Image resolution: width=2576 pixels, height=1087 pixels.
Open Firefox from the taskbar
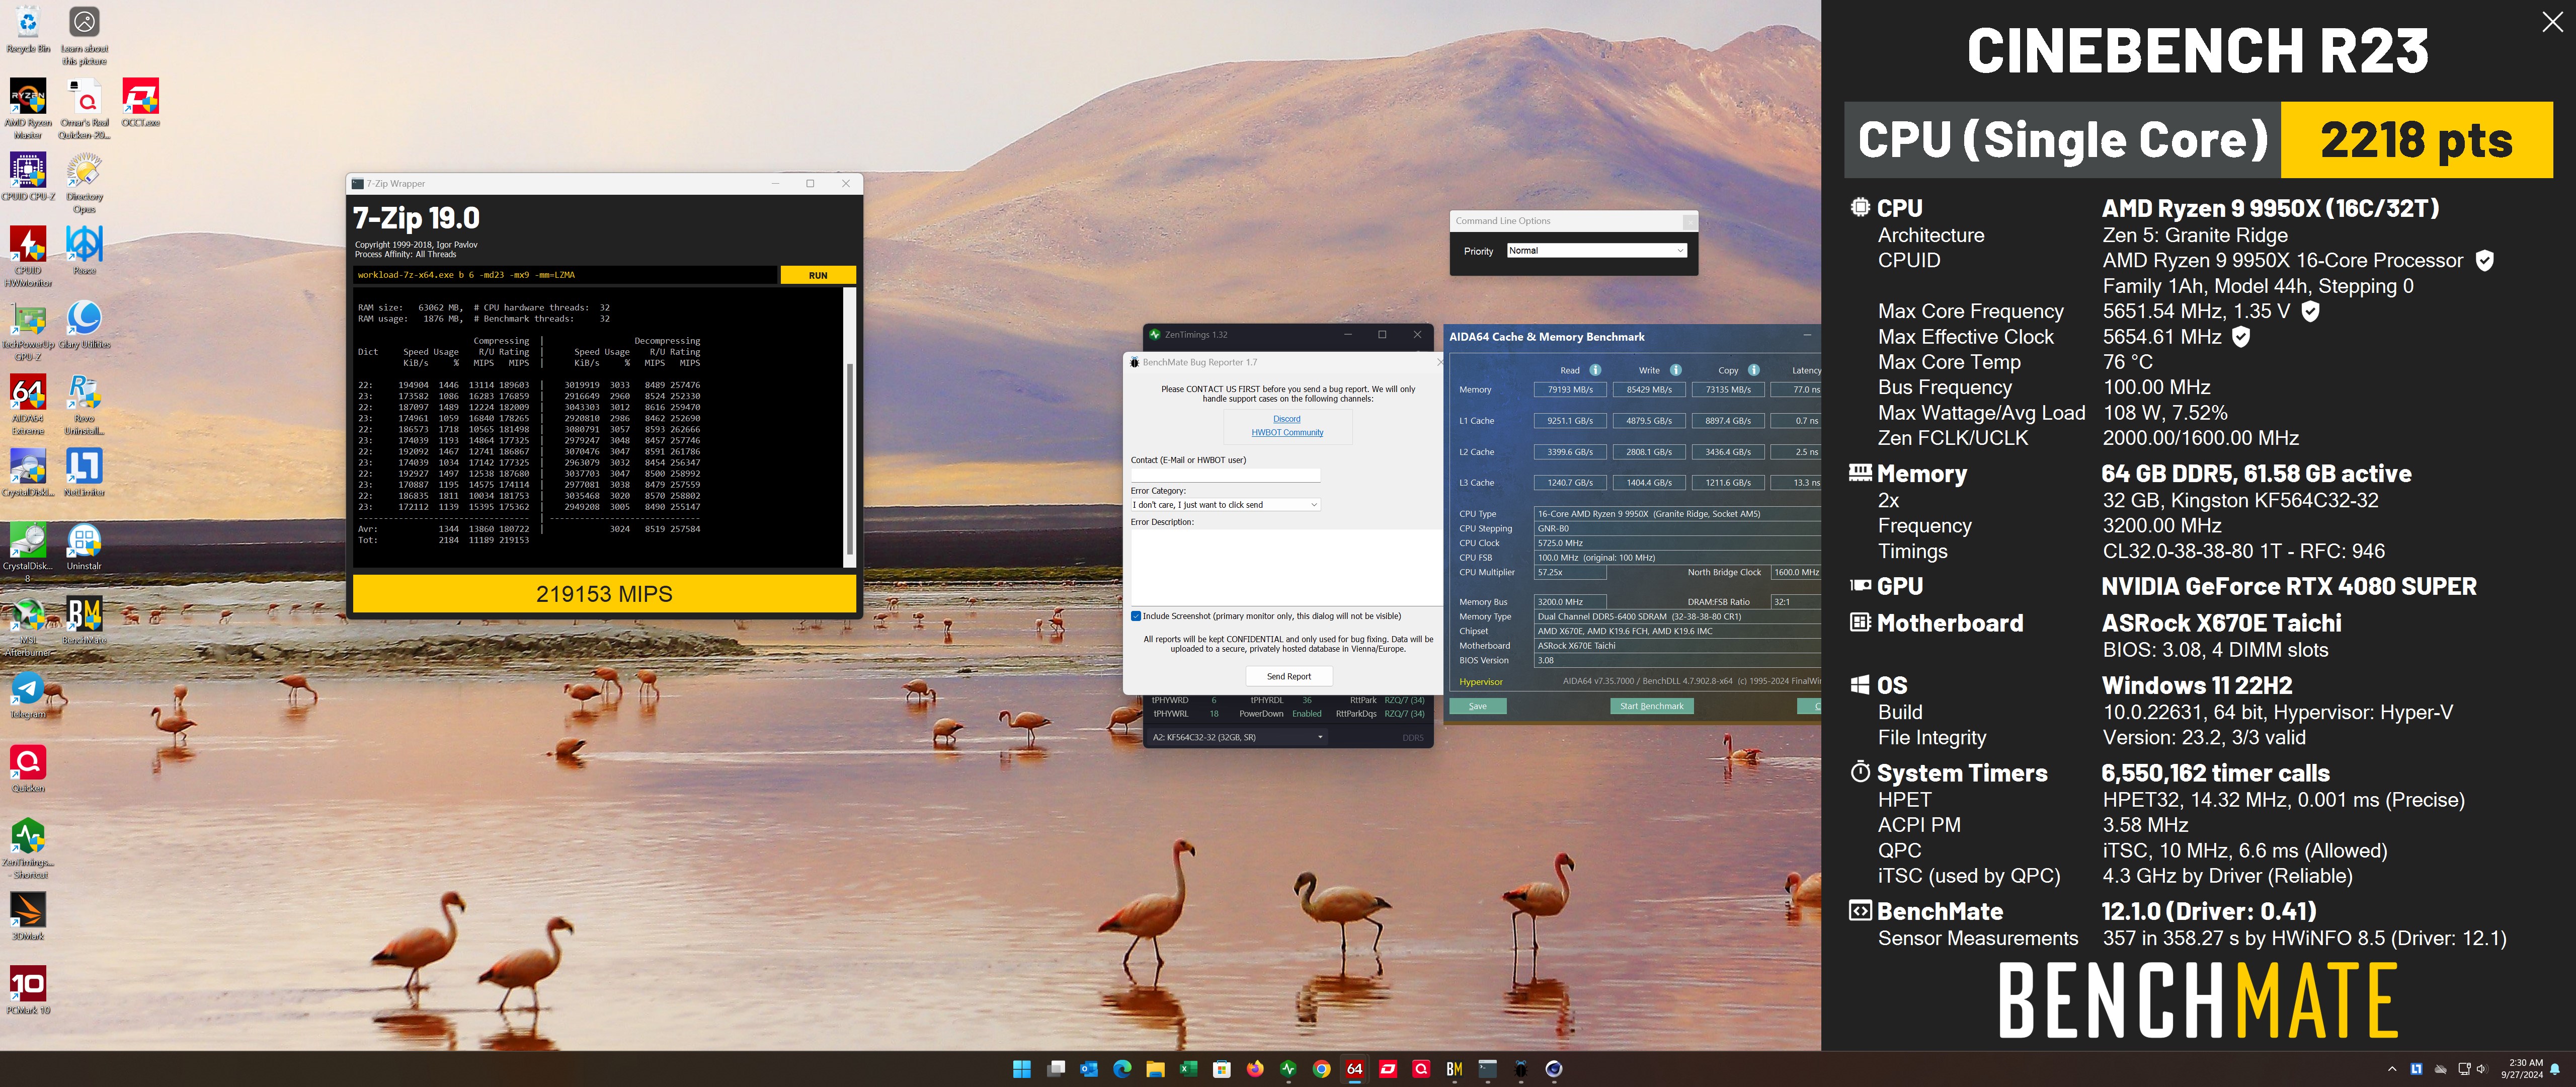coord(1255,1069)
